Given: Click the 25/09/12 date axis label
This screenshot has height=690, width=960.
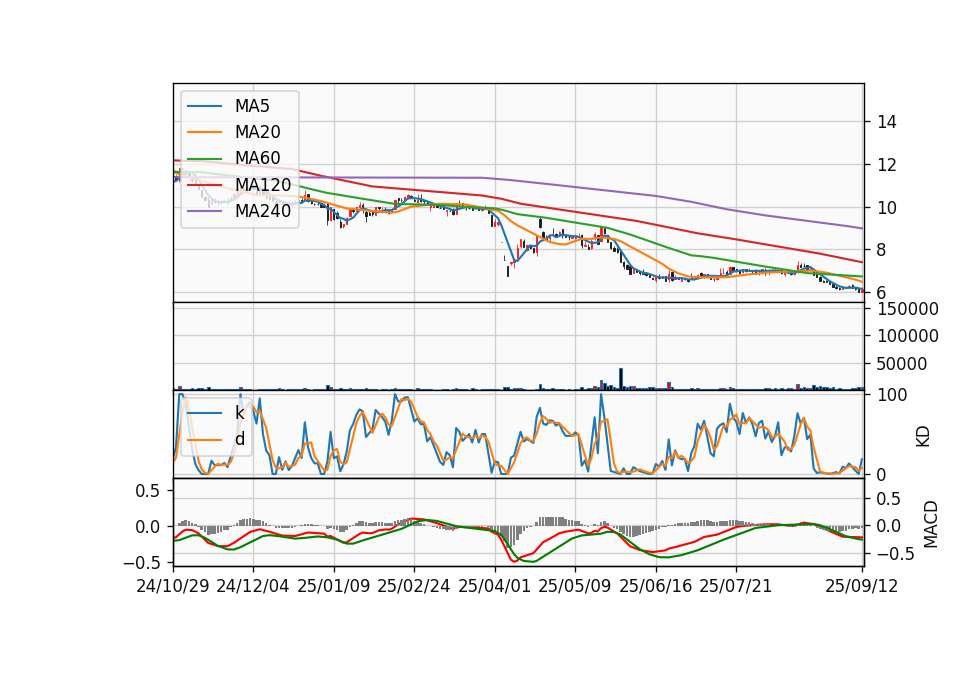Looking at the screenshot, I should pyautogui.click(x=861, y=586).
